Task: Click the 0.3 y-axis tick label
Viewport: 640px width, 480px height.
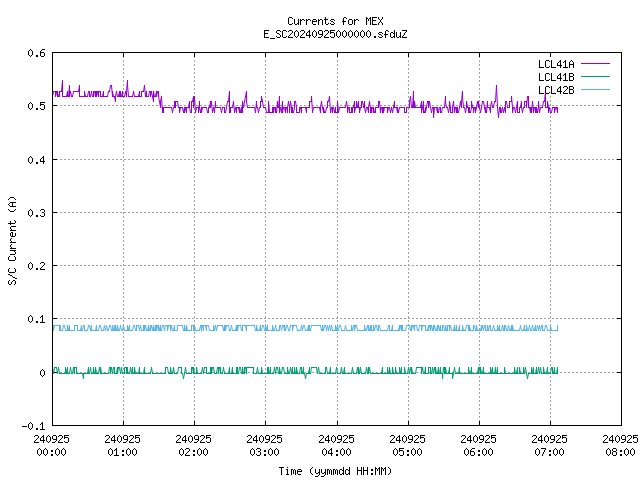Action: point(36,213)
